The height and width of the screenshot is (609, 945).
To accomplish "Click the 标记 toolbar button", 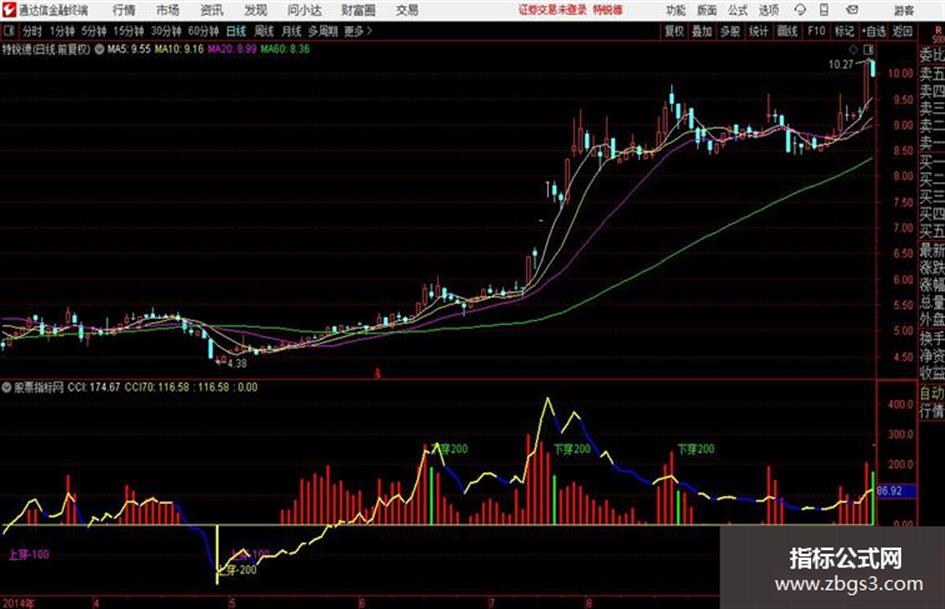I will [844, 31].
